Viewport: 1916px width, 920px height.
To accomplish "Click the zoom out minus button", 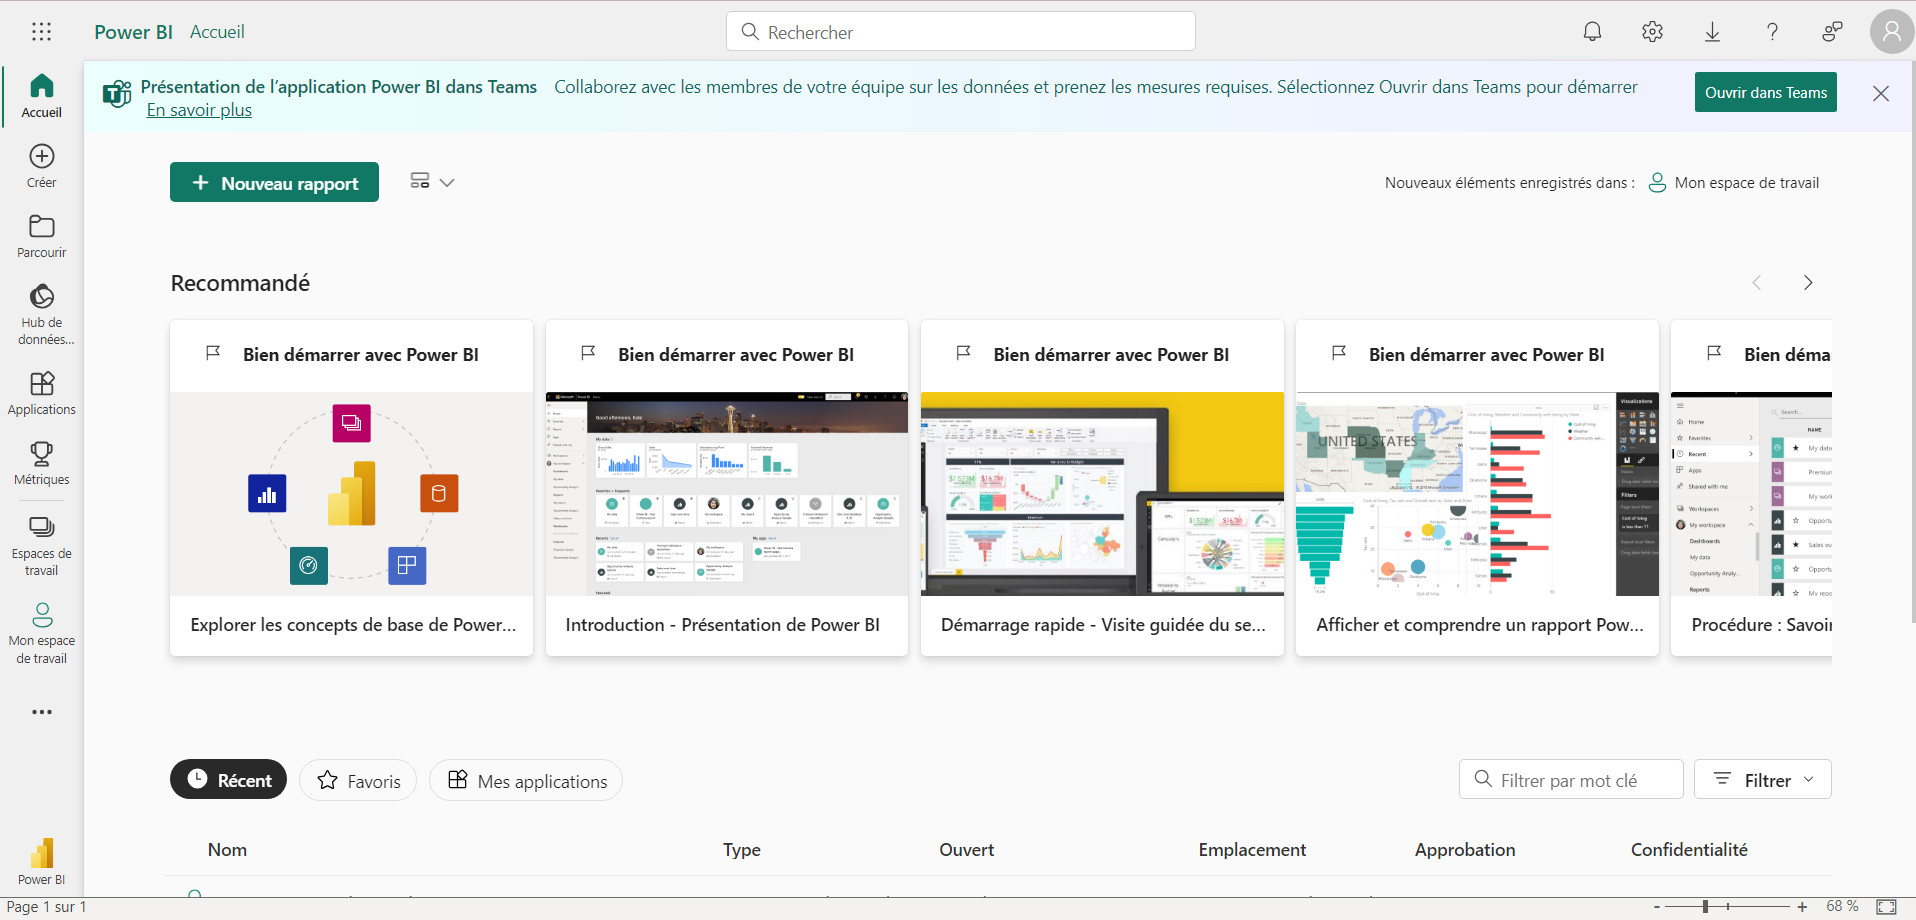I will [x=1657, y=907].
